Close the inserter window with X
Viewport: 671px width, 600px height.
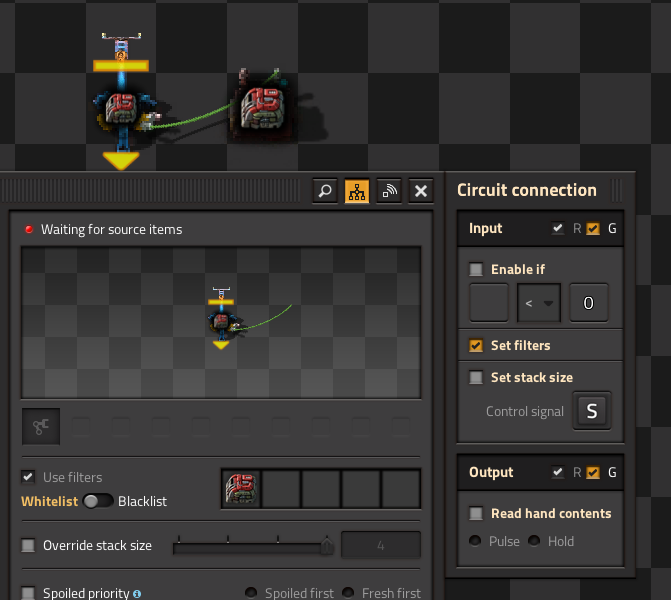pyautogui.click(x=421, y=191)
